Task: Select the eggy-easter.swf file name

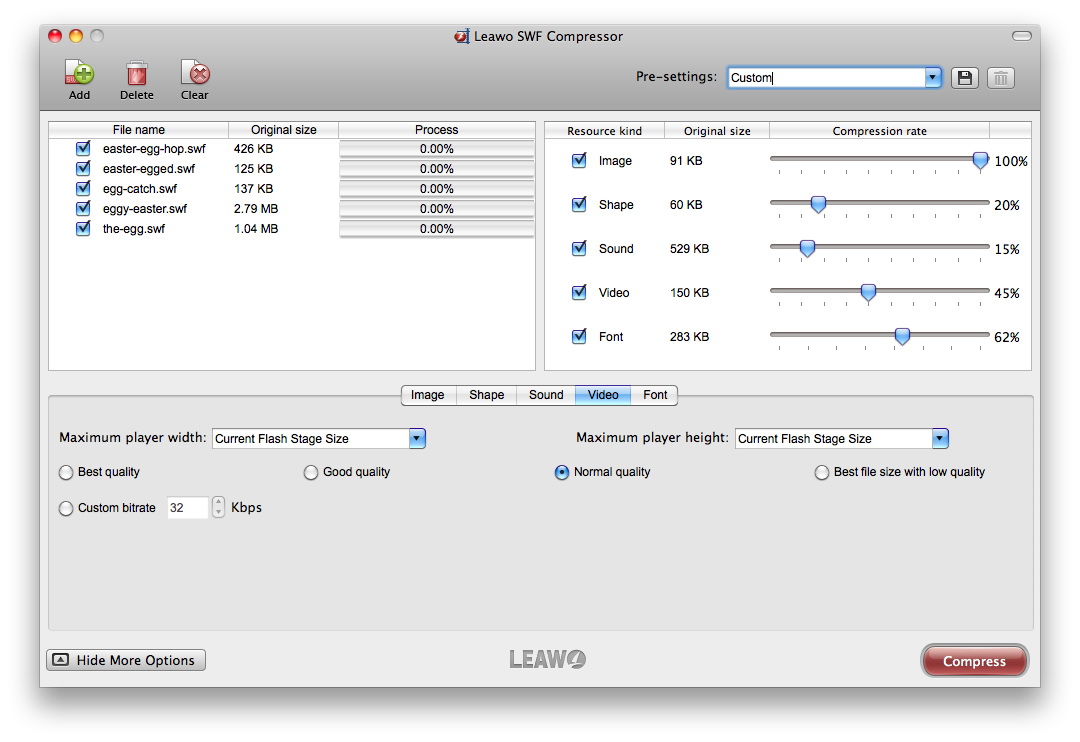Action: click(x=145, y=209)
